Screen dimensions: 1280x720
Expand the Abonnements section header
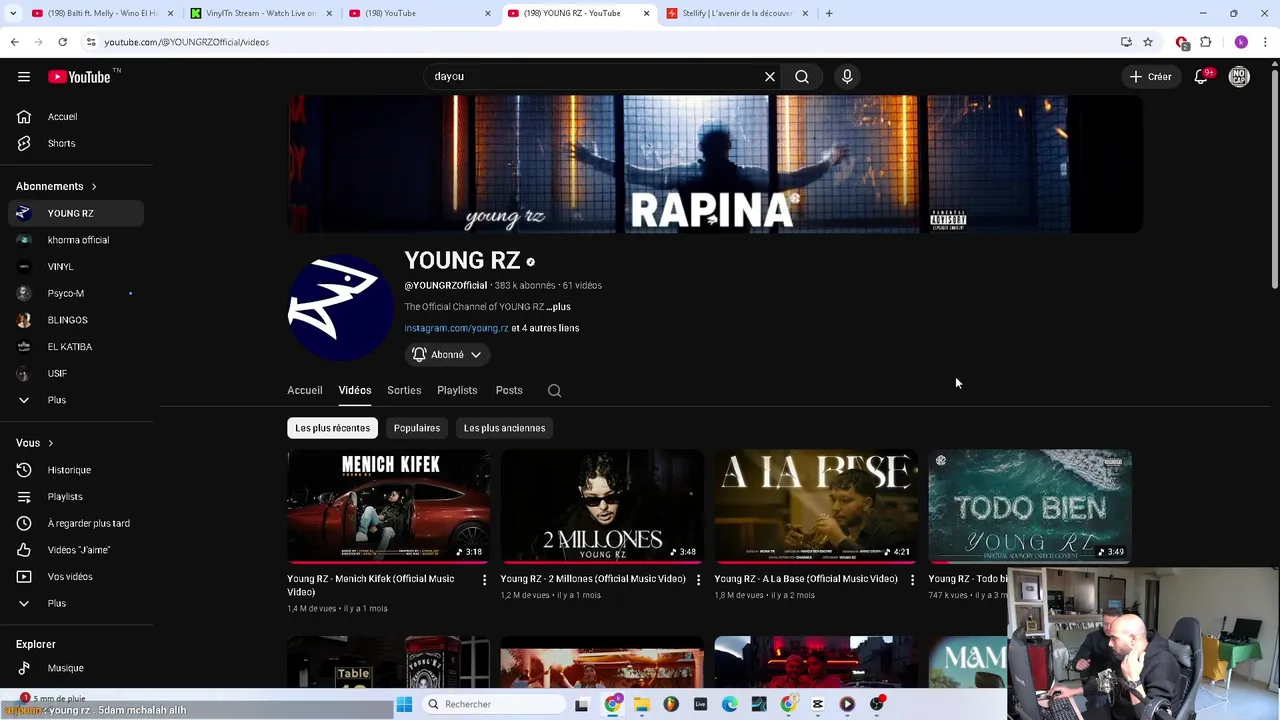(57, 186)
